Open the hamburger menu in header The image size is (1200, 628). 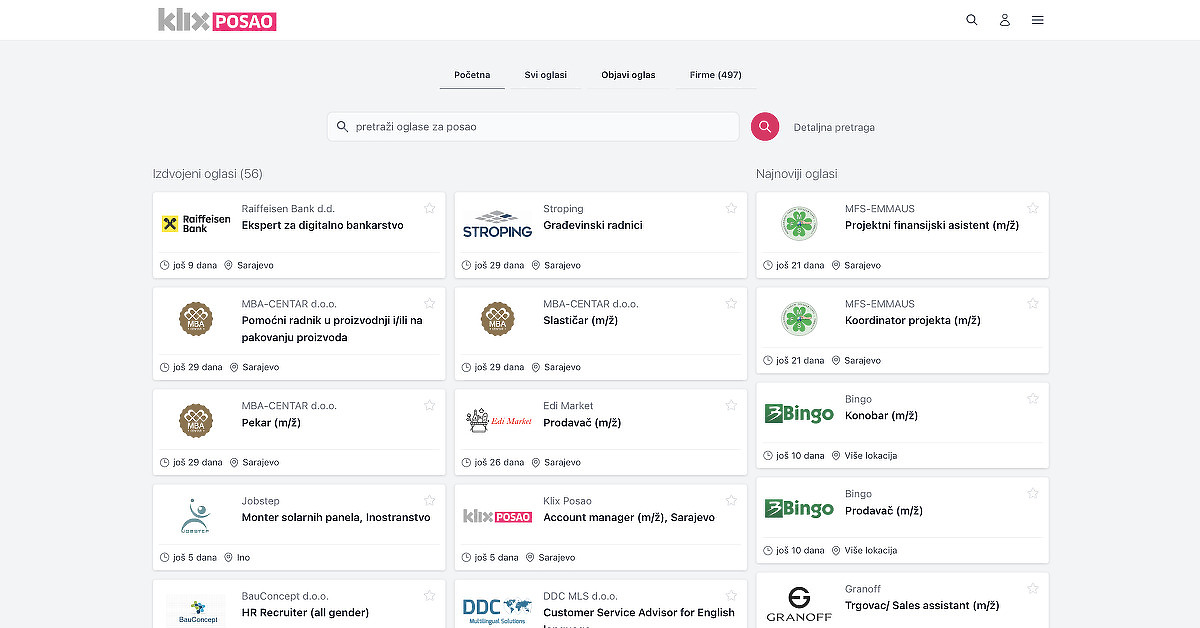[x=1037, y=20]
